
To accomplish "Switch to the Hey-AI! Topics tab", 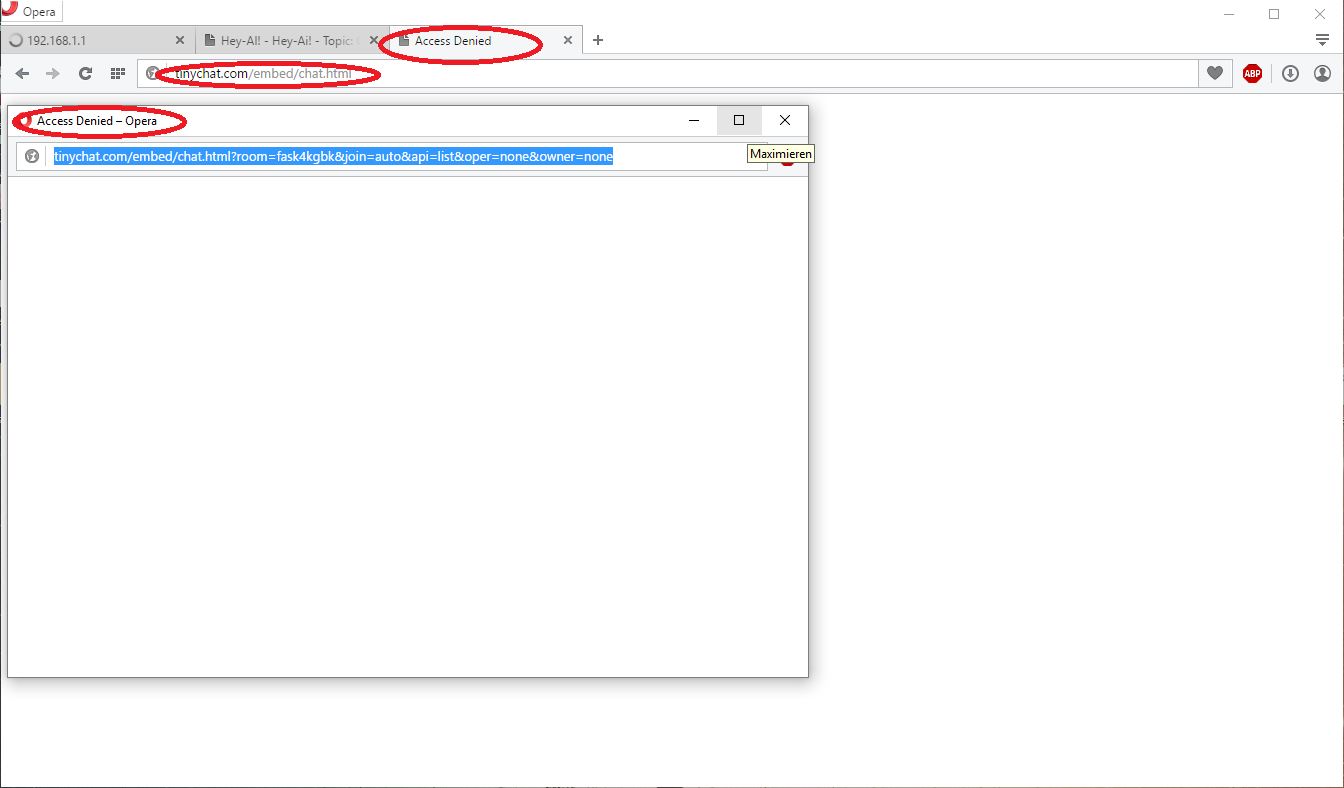I will 291,41.
